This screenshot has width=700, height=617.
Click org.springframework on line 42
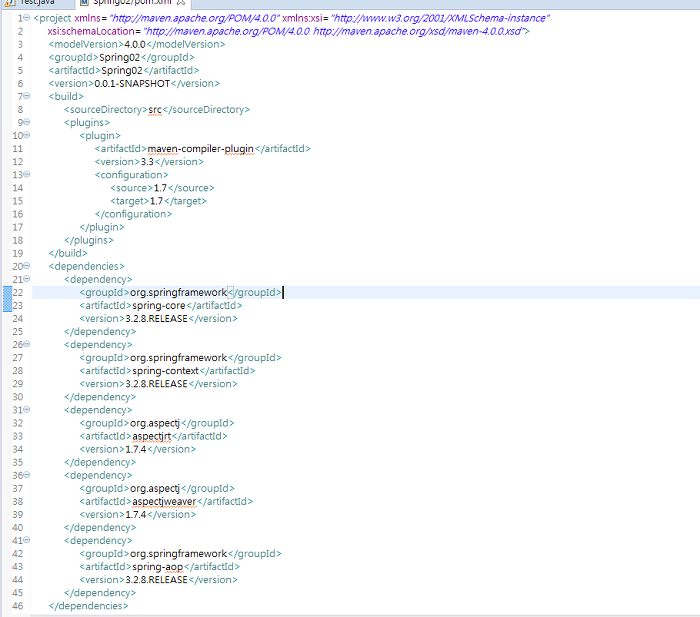coord(178,554)
